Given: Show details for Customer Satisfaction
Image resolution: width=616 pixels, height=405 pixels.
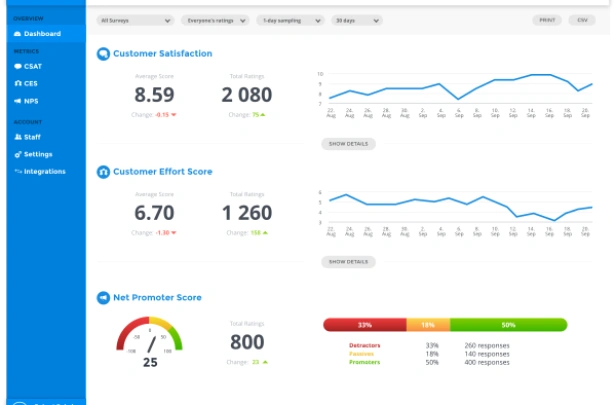Looking at the screenshot, I should pos(348,144).
